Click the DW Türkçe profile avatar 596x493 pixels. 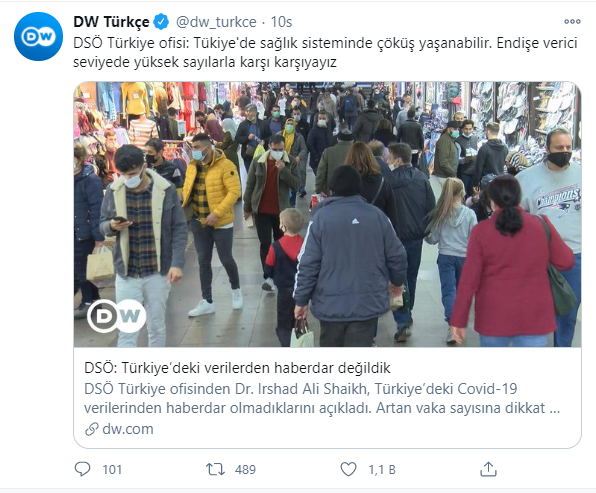point(38,36)
